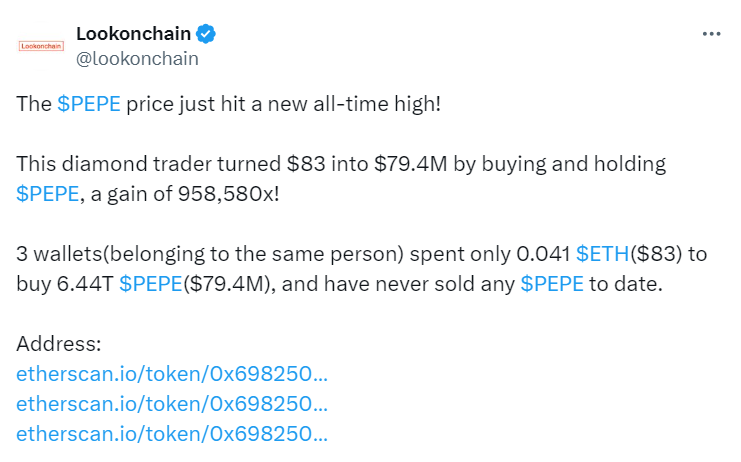Click '$79.4M' after 'turned $83 into'
The height and width of the screenshot is (462, 741).
tap(410, 164)
